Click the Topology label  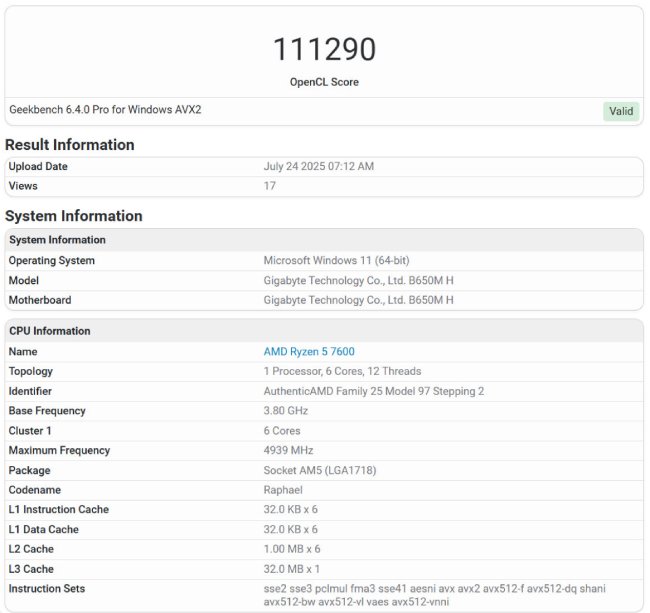coord(31,371)
